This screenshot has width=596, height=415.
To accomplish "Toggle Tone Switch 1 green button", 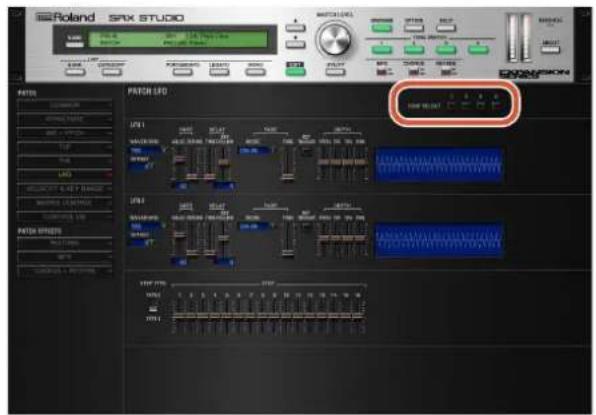I will pos(381,49).
